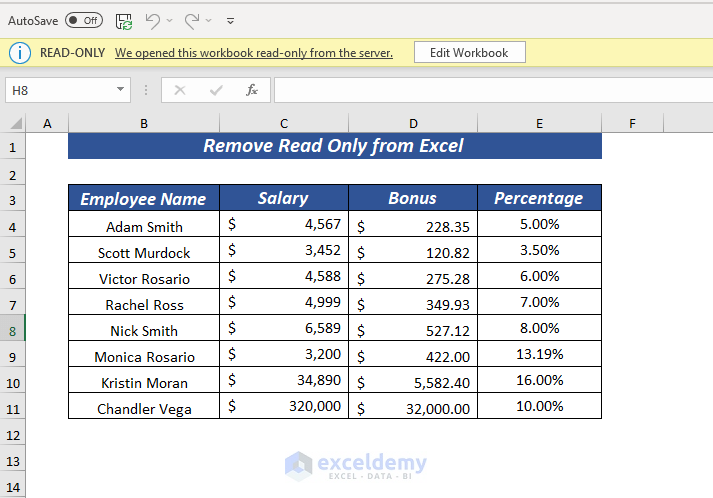Select the Monica Rosario name cell
The image size is (713, 498).
point(144,356)
